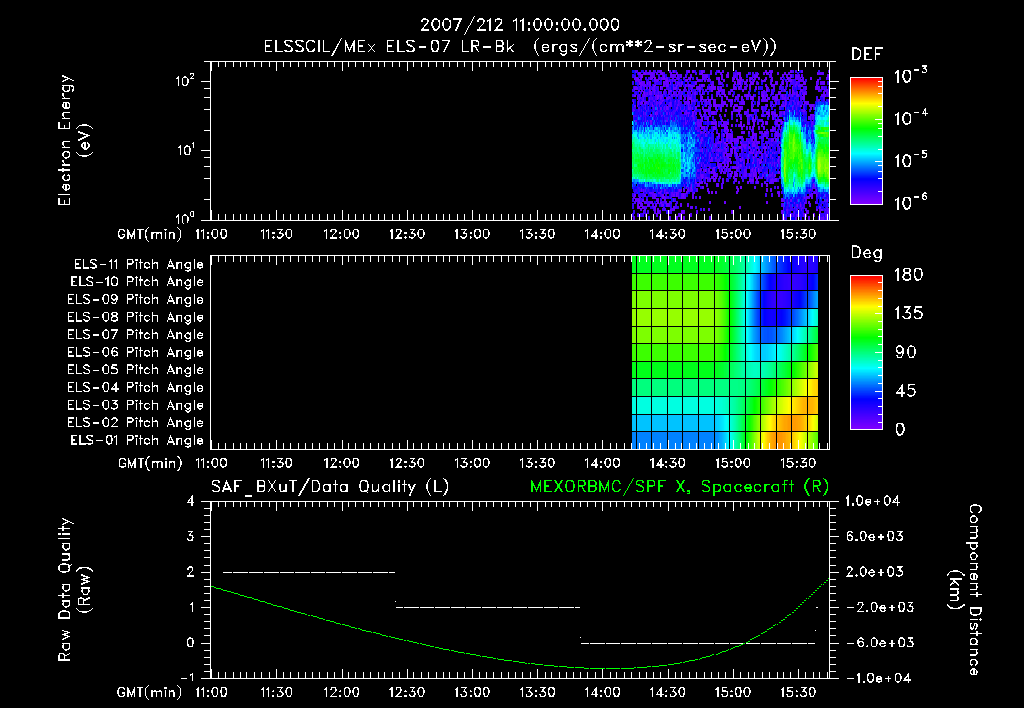Select the 'Electron Energy (eV)' axis label
Viewport: 1024px width, 708px height.
click(74, 140)
